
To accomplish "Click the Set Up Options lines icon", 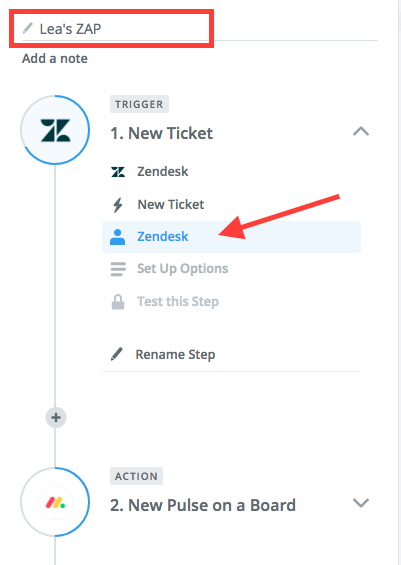I will [118, 269].
